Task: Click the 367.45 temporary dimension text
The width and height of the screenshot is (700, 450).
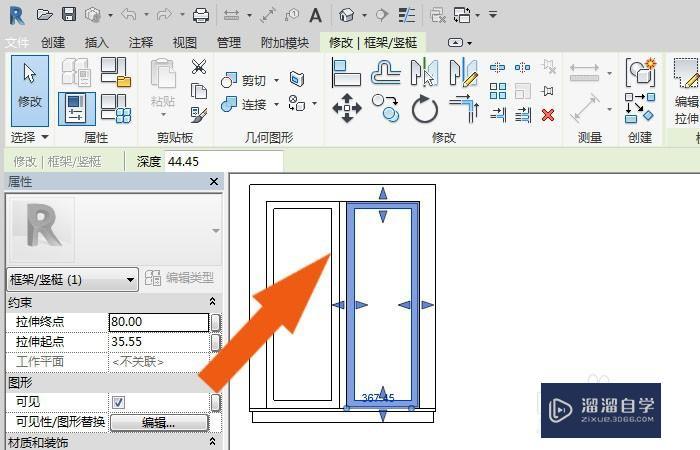Action: tap(378, 397)
